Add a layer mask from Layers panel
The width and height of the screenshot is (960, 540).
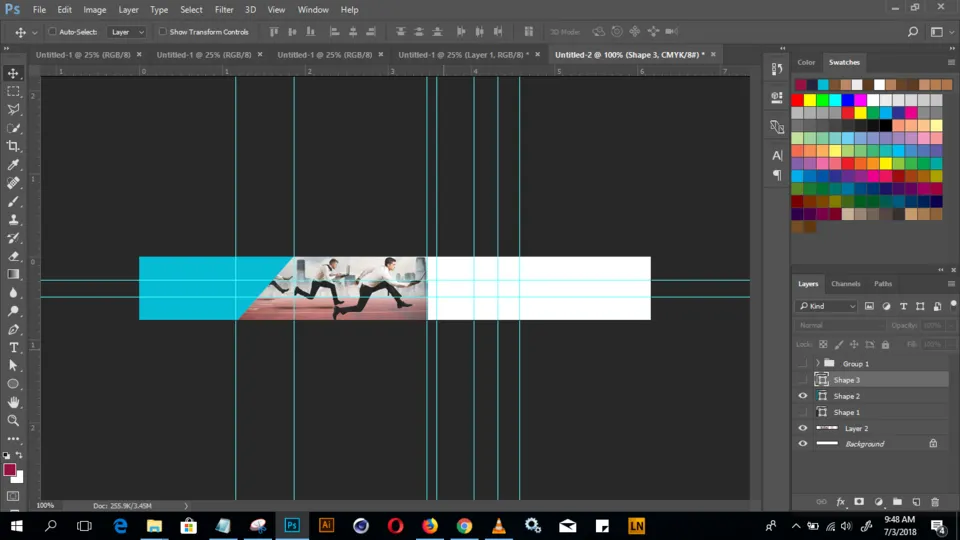pyautogui.click(x=859, y=502)
